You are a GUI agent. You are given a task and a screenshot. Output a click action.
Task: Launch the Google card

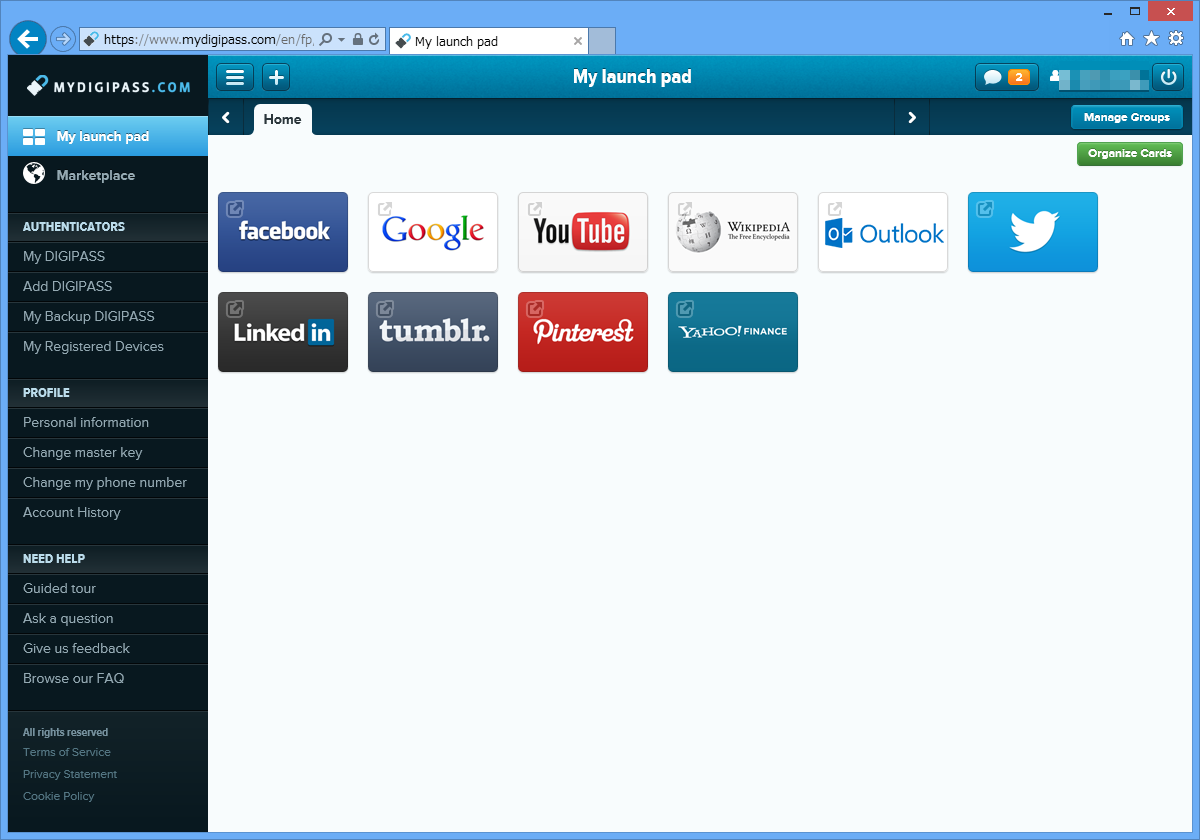pos(433,232)
